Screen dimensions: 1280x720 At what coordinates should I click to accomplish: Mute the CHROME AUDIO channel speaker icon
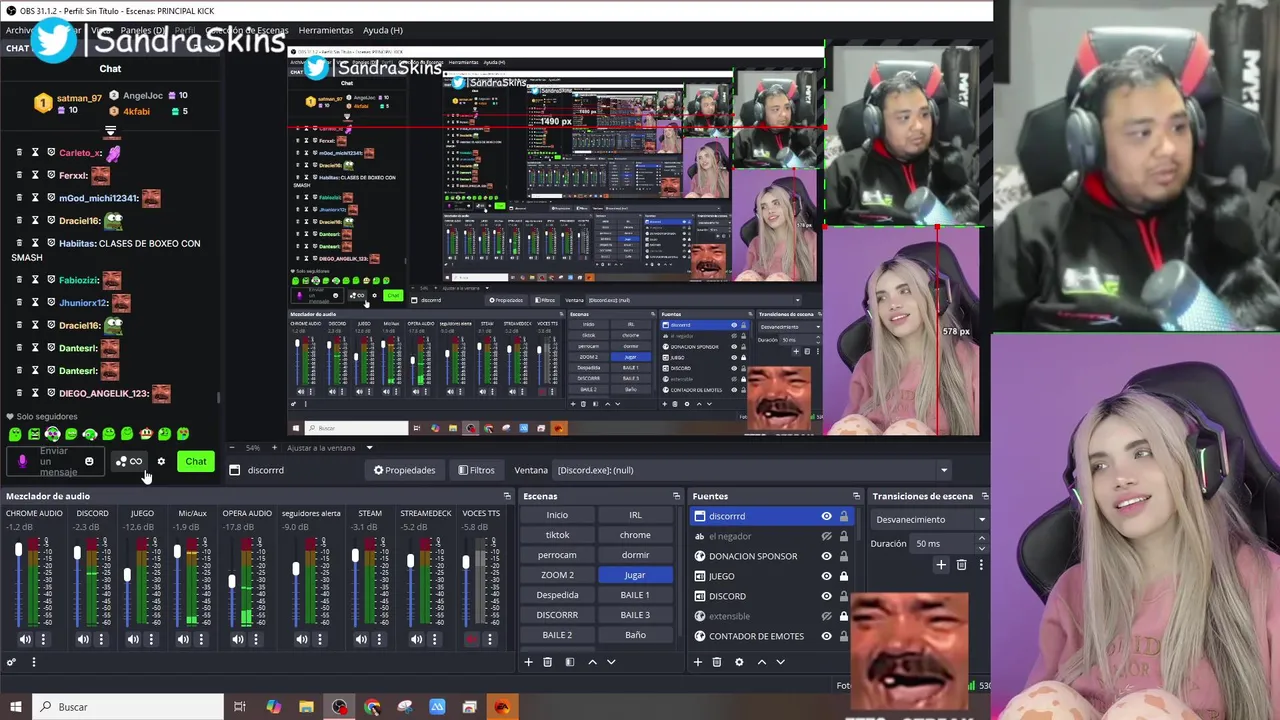pos(25,639)
